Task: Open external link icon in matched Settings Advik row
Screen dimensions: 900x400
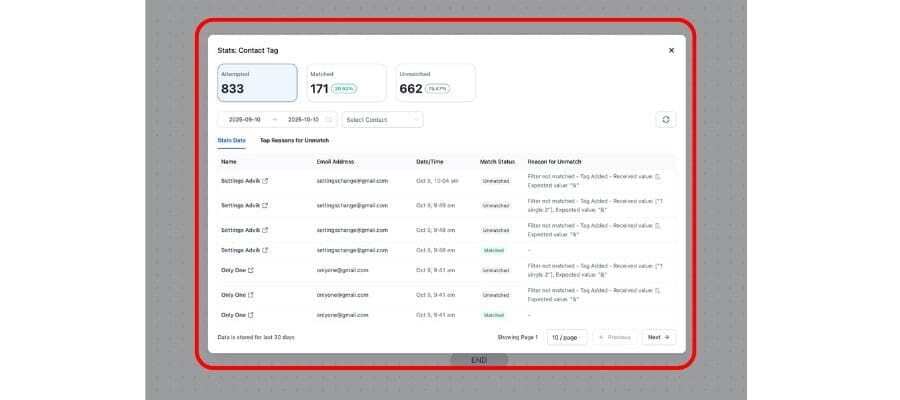Action: [x=265, y=250]
